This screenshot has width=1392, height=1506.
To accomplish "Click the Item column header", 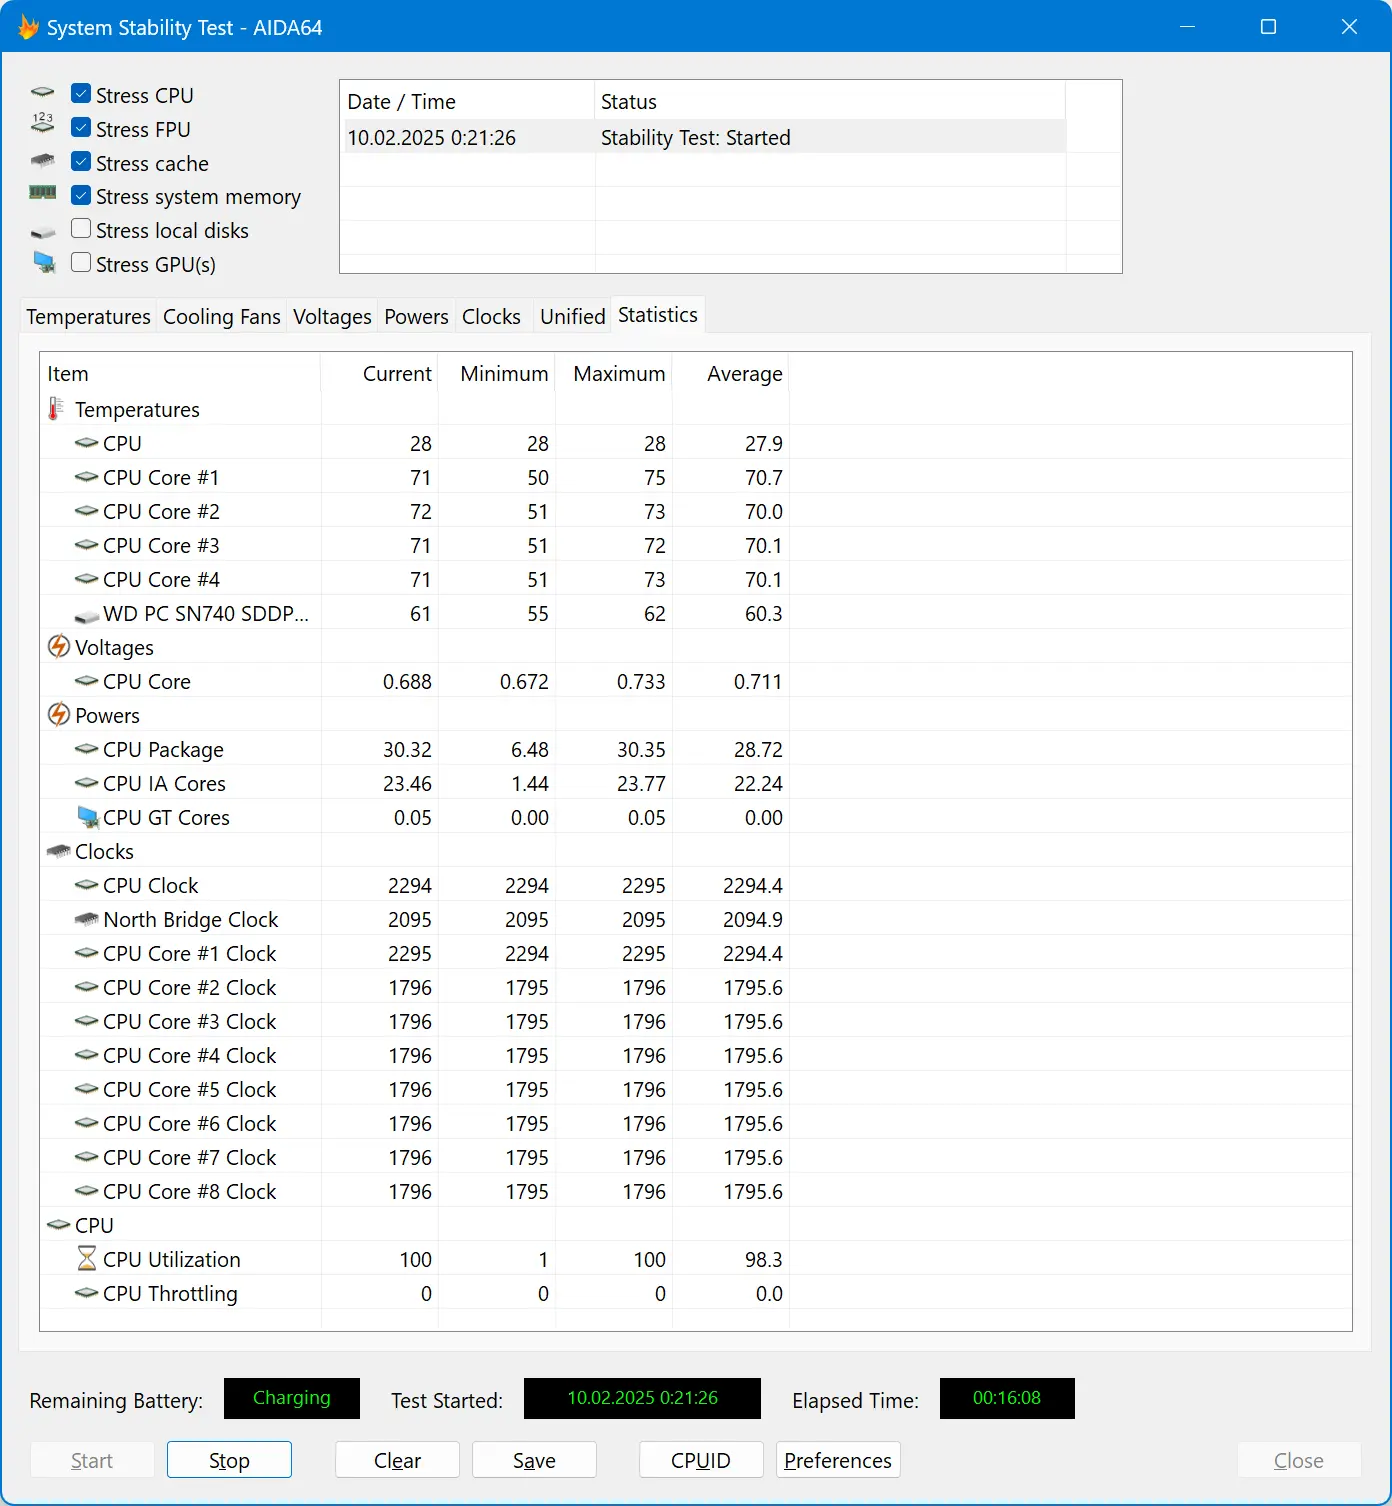I will (x=180, y=373).
